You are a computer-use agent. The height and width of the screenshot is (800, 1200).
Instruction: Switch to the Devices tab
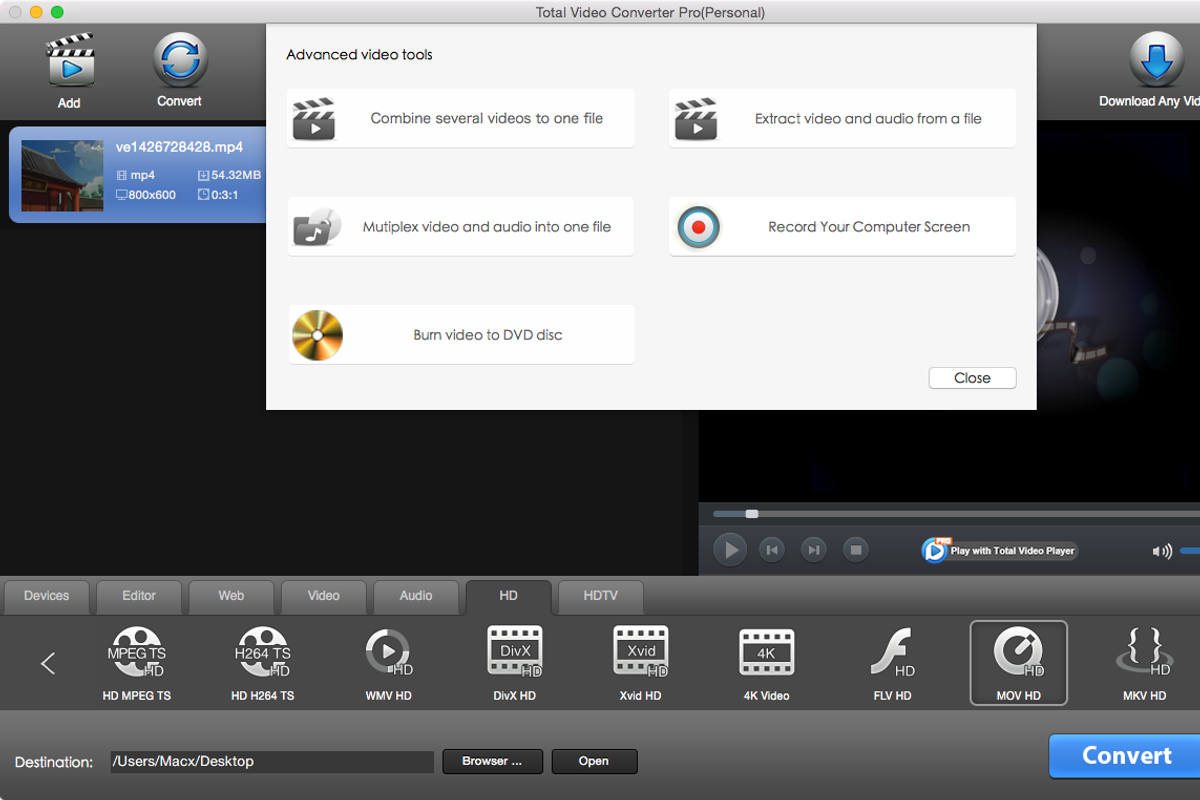coord(47,596)
